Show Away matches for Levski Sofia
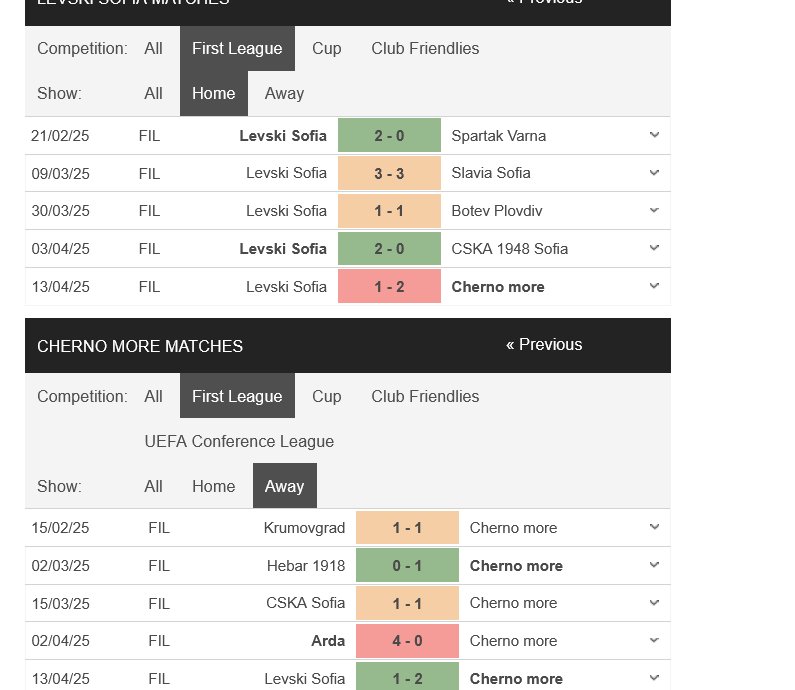This screenshot has height=690, width=795. [284, 94]
